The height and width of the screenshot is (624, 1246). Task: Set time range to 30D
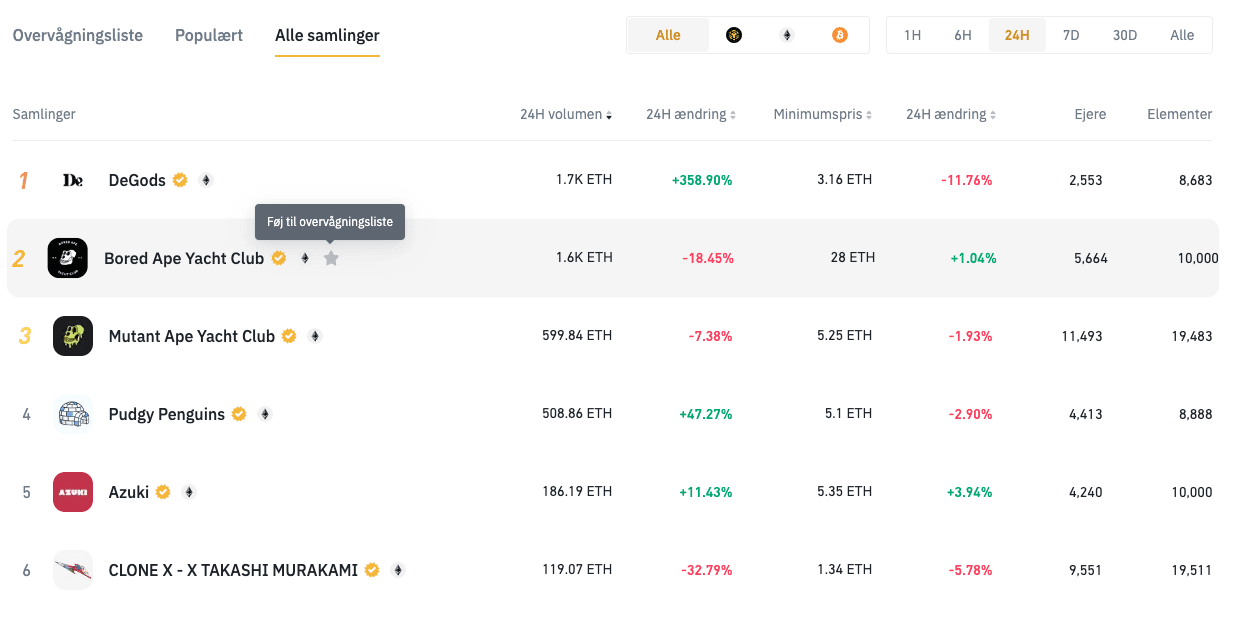click(1125, 35)
